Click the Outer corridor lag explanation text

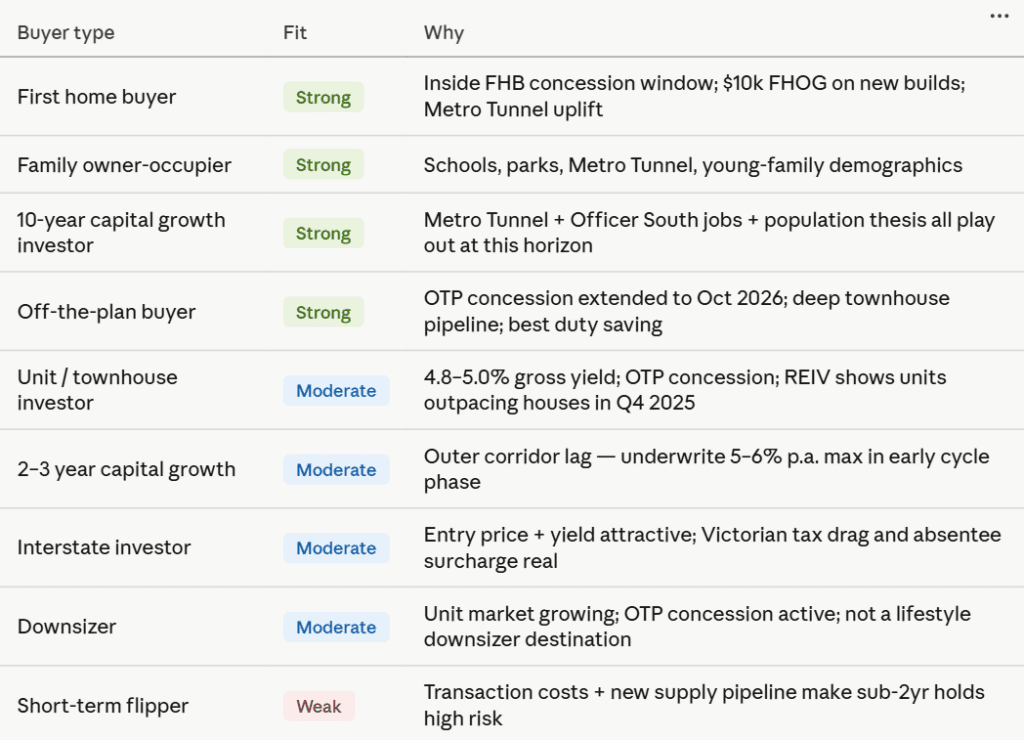click(706, 469)
